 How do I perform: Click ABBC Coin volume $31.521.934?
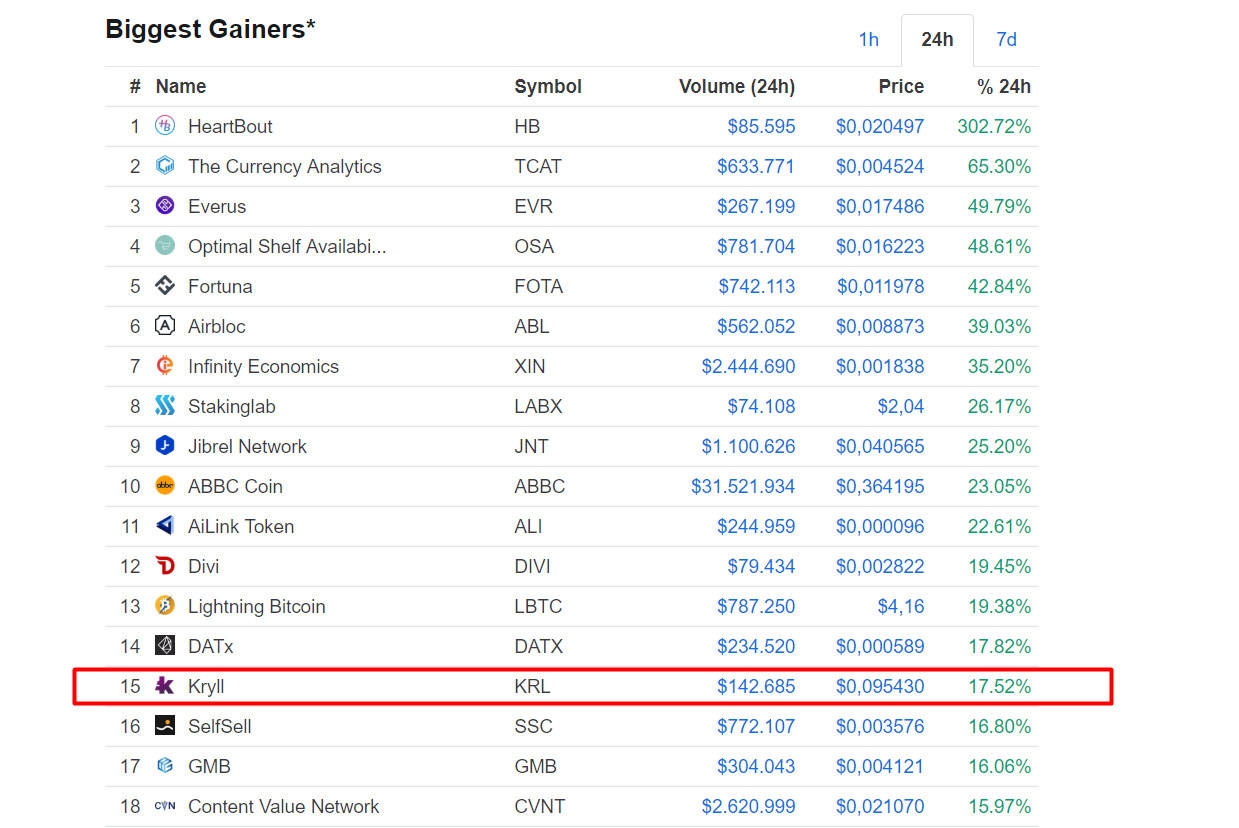[x=743, y=487]
